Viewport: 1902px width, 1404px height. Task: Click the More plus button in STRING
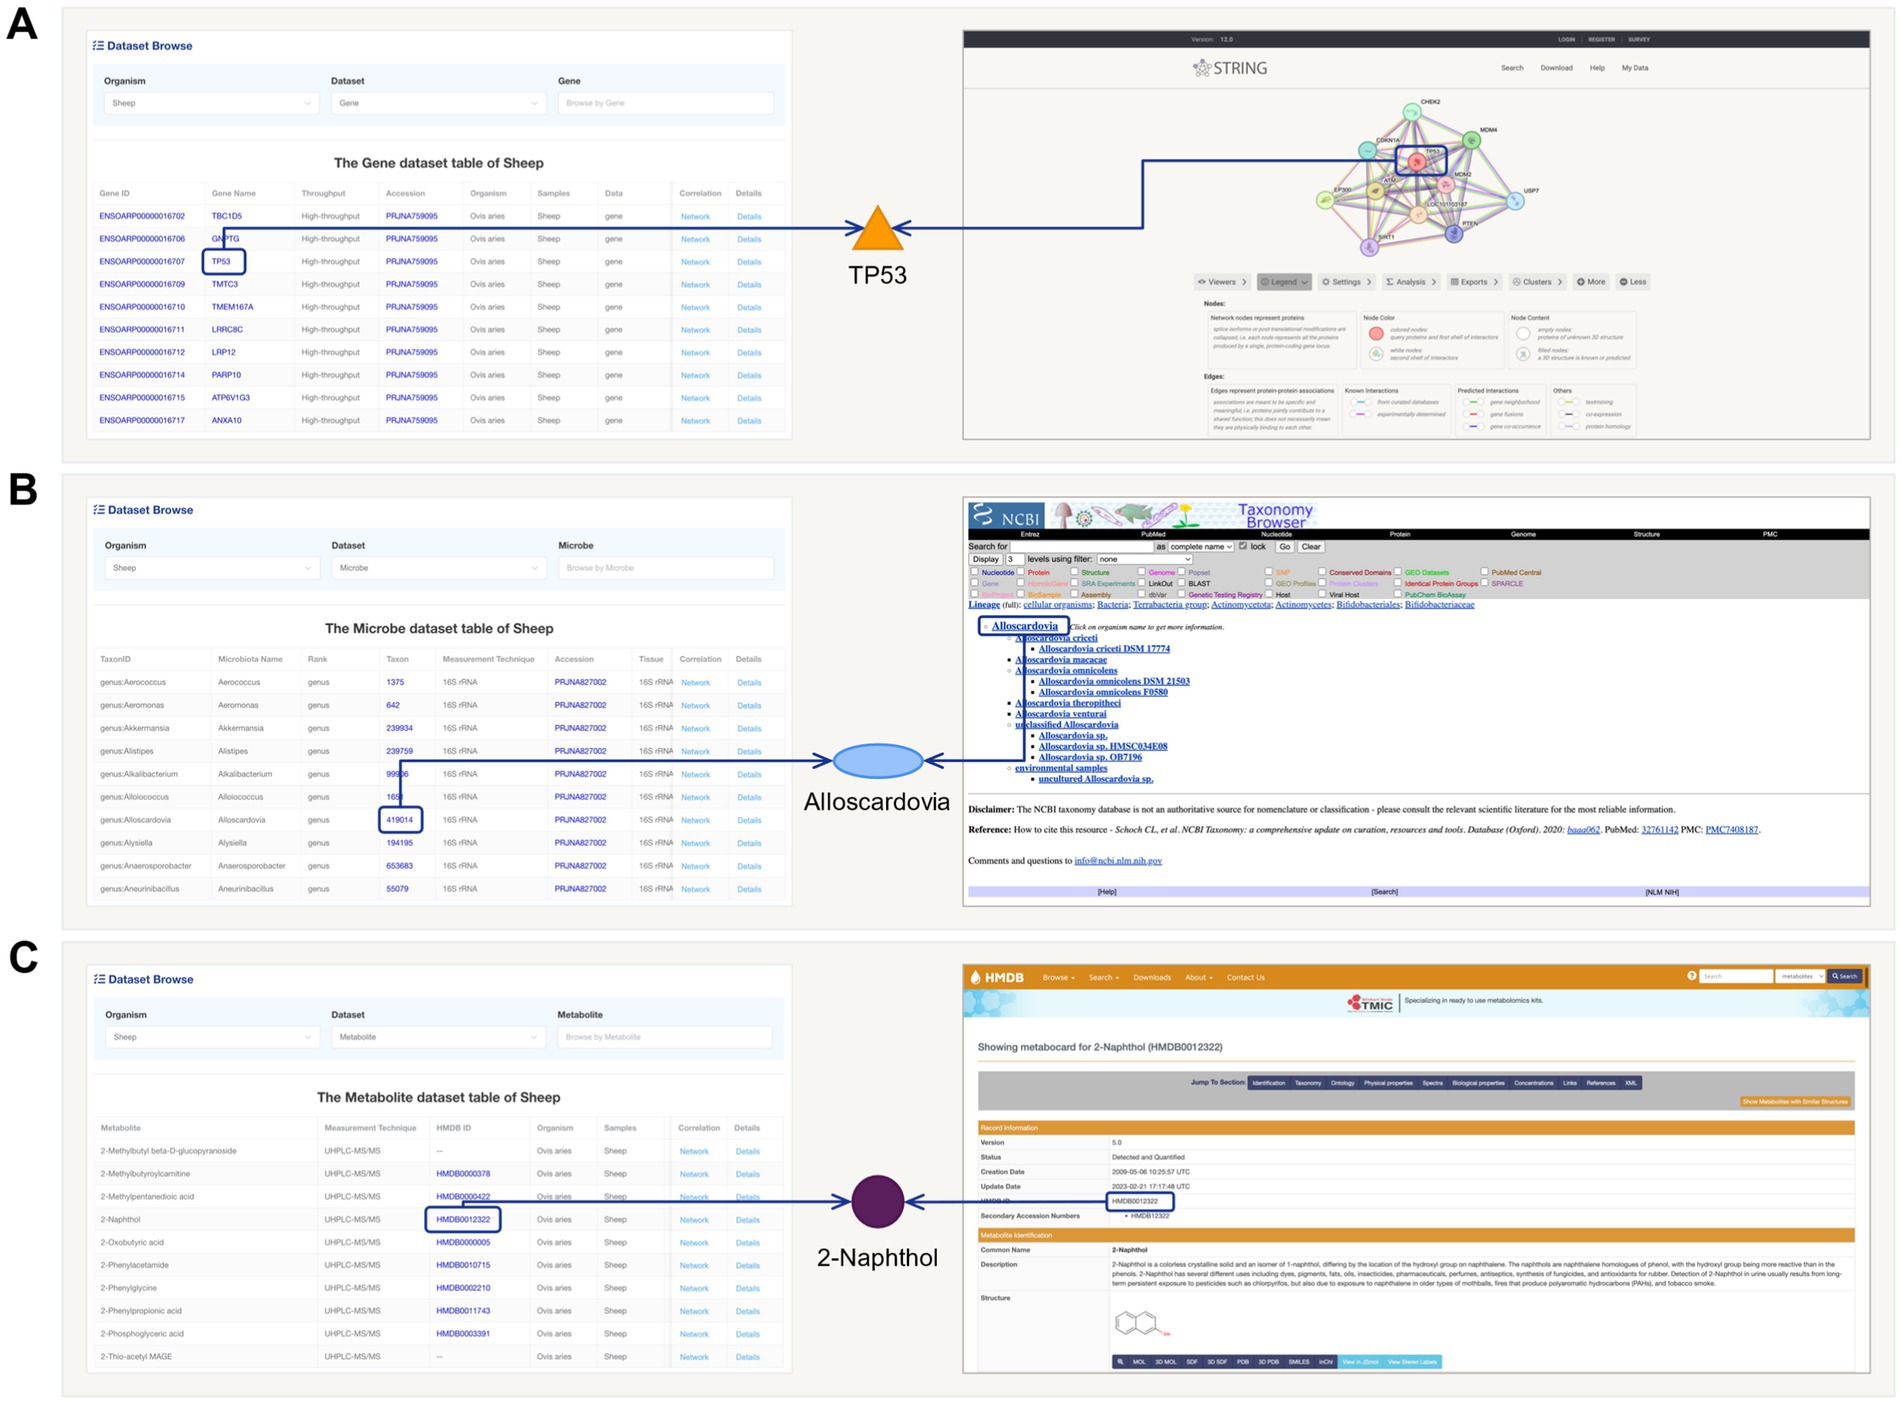pyautogui.click(x=1590, y=282)
